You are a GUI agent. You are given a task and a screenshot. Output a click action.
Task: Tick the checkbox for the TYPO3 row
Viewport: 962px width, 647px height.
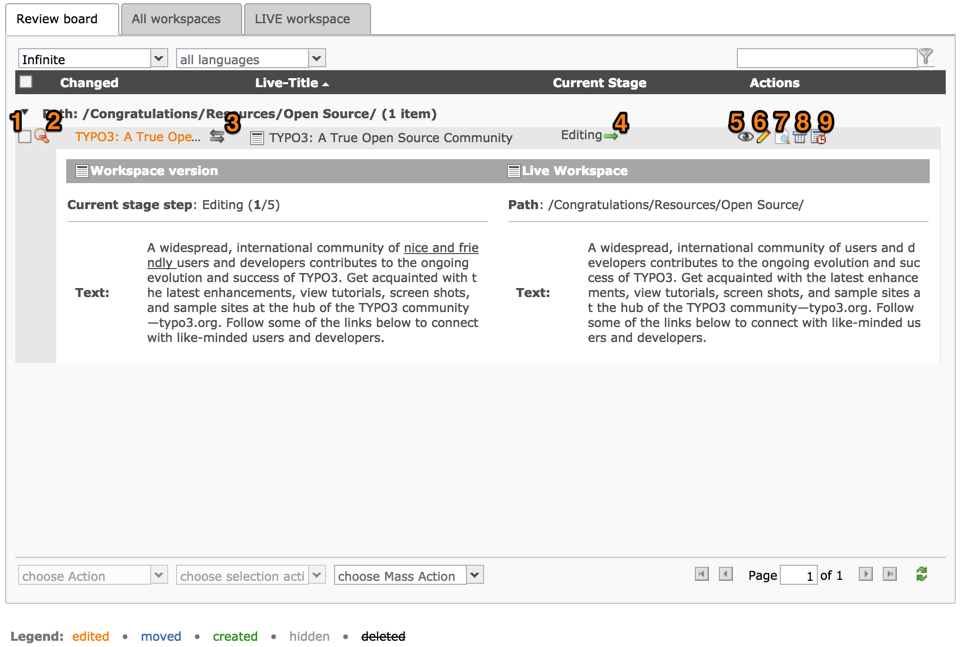tap(25, 137)
